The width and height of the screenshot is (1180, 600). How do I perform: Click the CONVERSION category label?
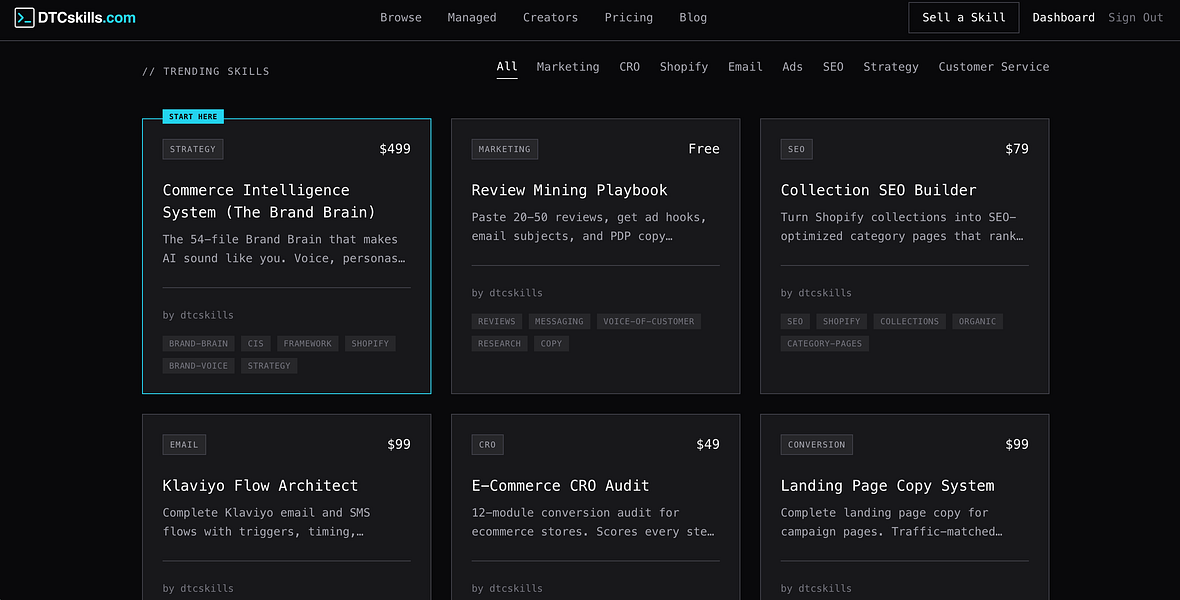(817, 445)
